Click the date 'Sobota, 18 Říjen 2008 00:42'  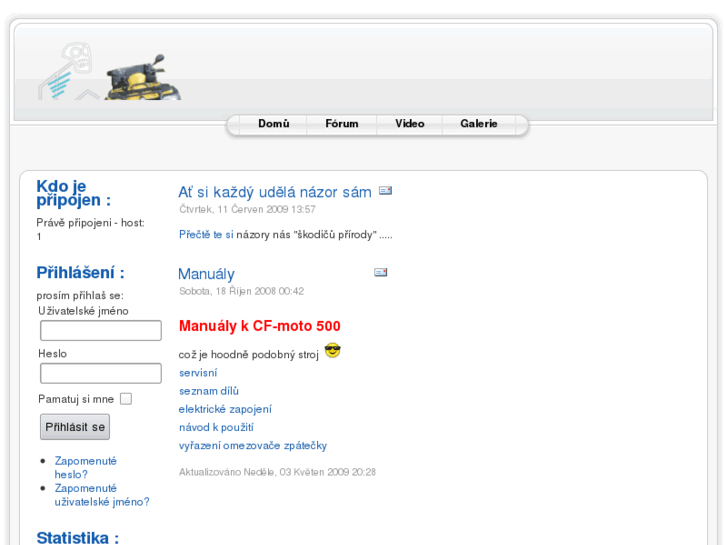(242, 291)
